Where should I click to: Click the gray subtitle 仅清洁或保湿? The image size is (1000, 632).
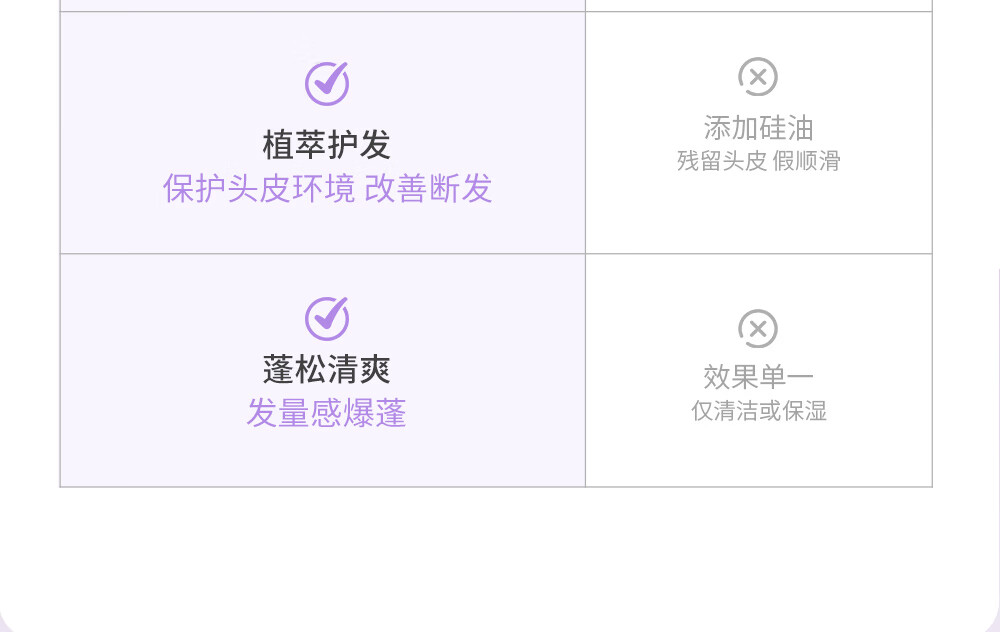click(758, 411)
